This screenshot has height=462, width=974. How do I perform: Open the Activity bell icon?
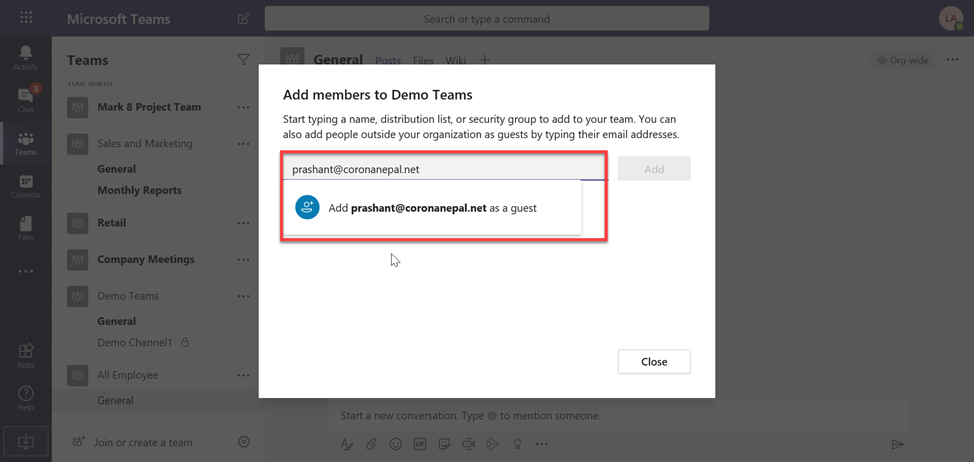pos(26,57)
